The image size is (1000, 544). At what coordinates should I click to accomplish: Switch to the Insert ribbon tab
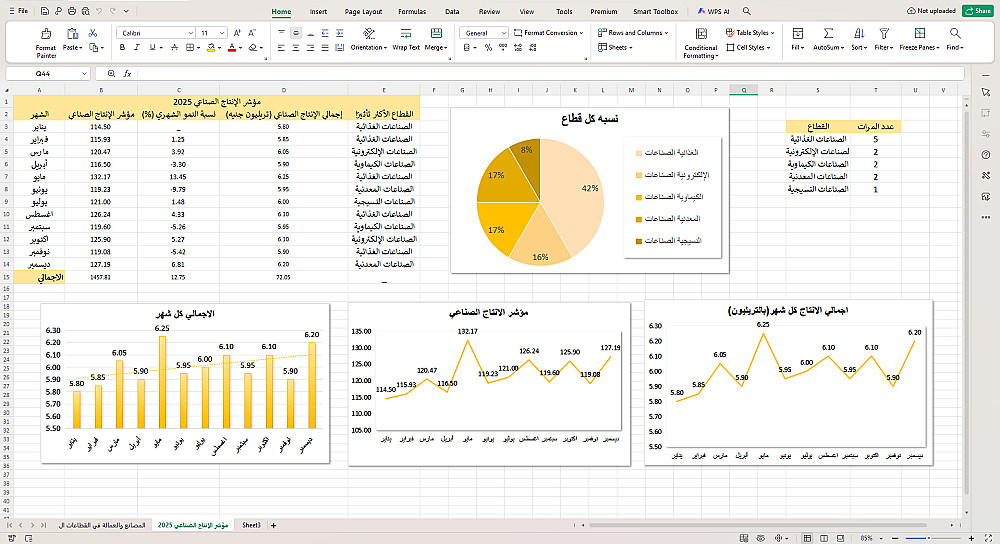pos(318,12)
